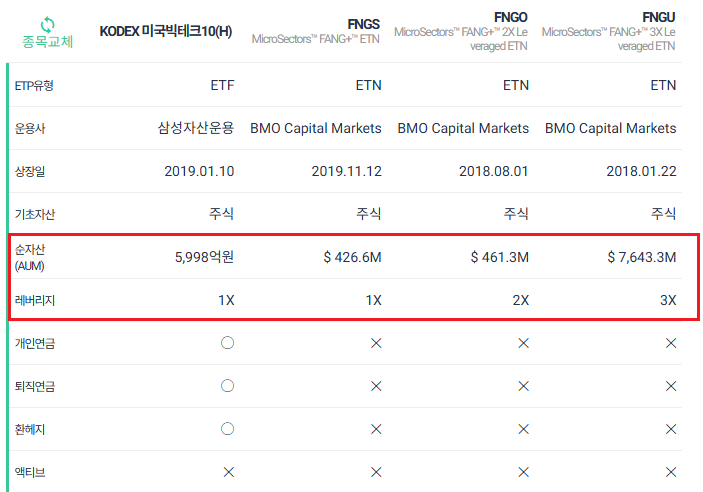Click ETF value for KODEX column
The width and height of the screenshot is (703, 492).
coord(222,85)
